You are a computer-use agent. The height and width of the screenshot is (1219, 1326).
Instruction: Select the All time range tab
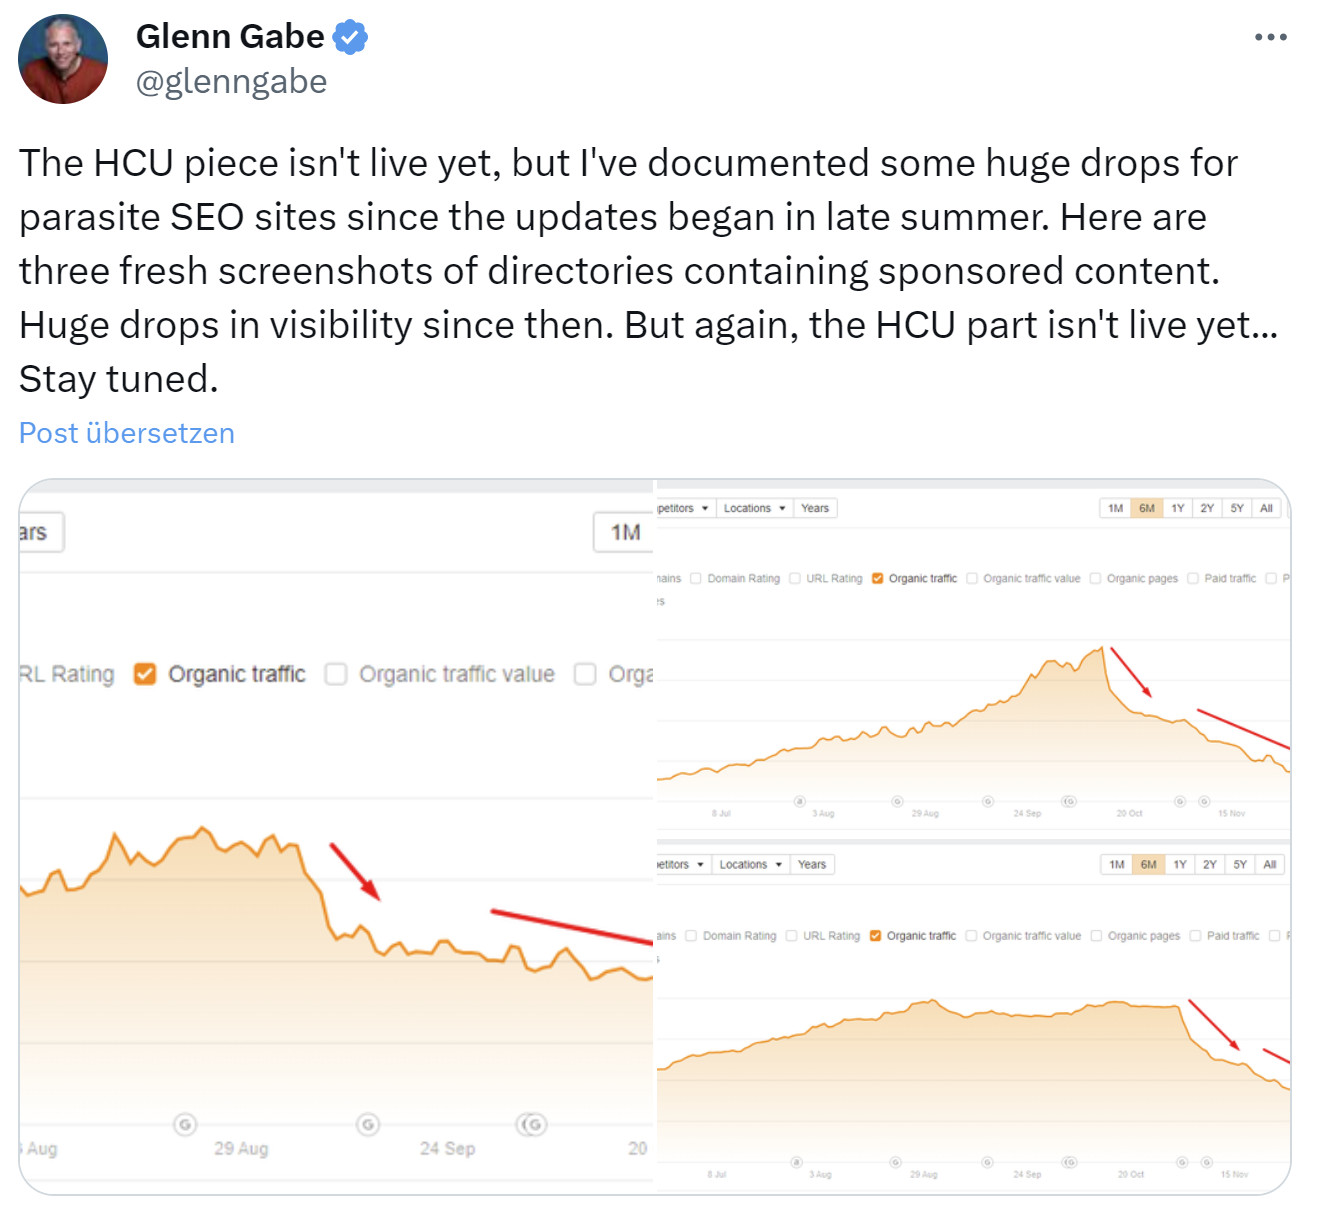click(x=1266, y=508)
